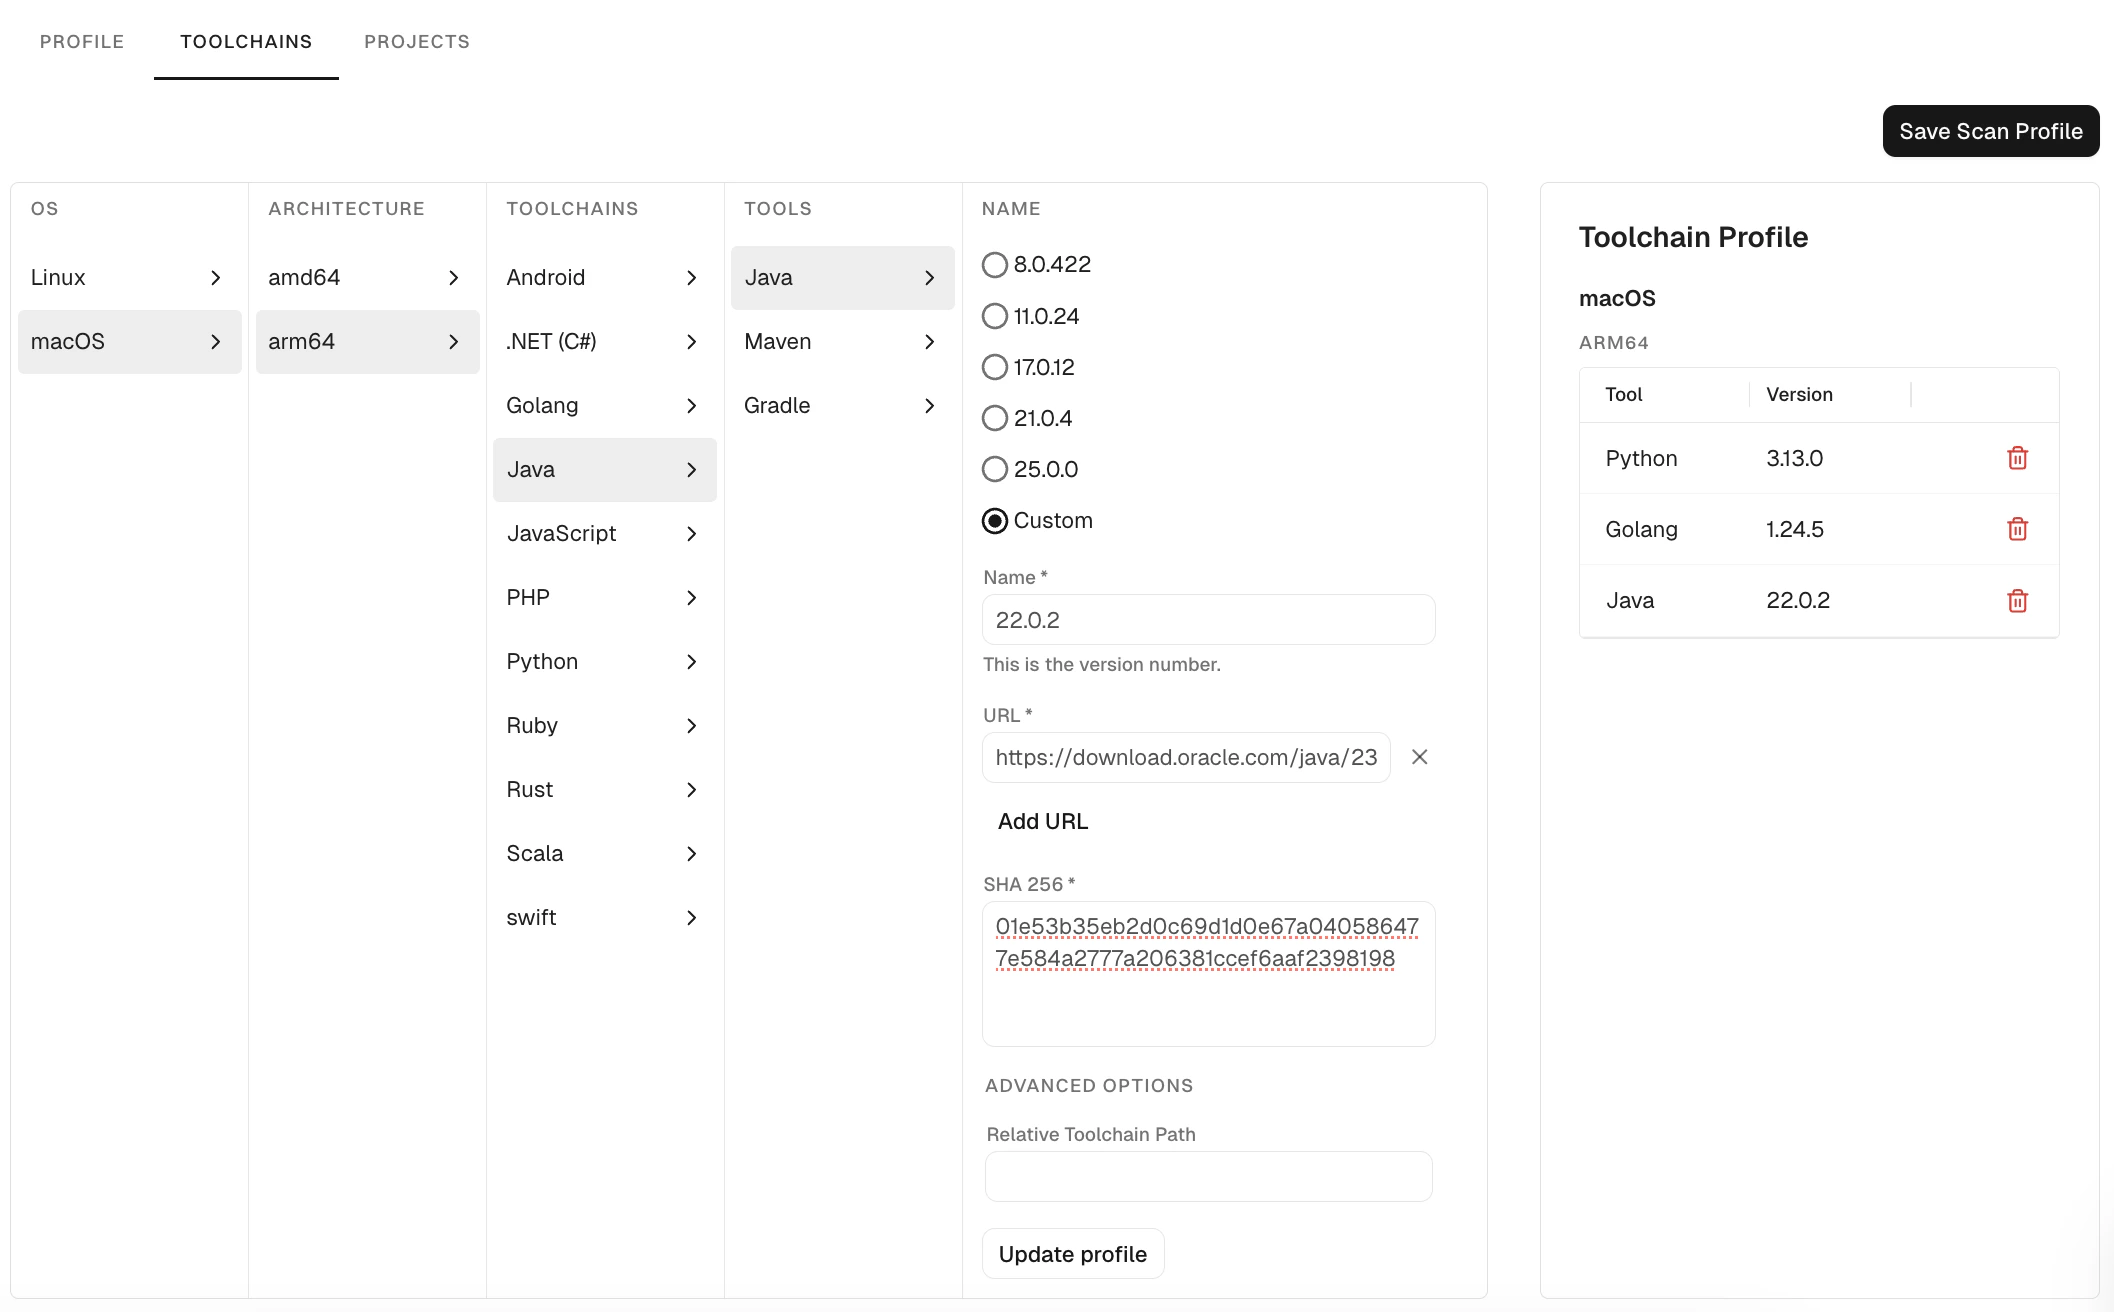Click the Add URL button

click(x=1043, y=821)
